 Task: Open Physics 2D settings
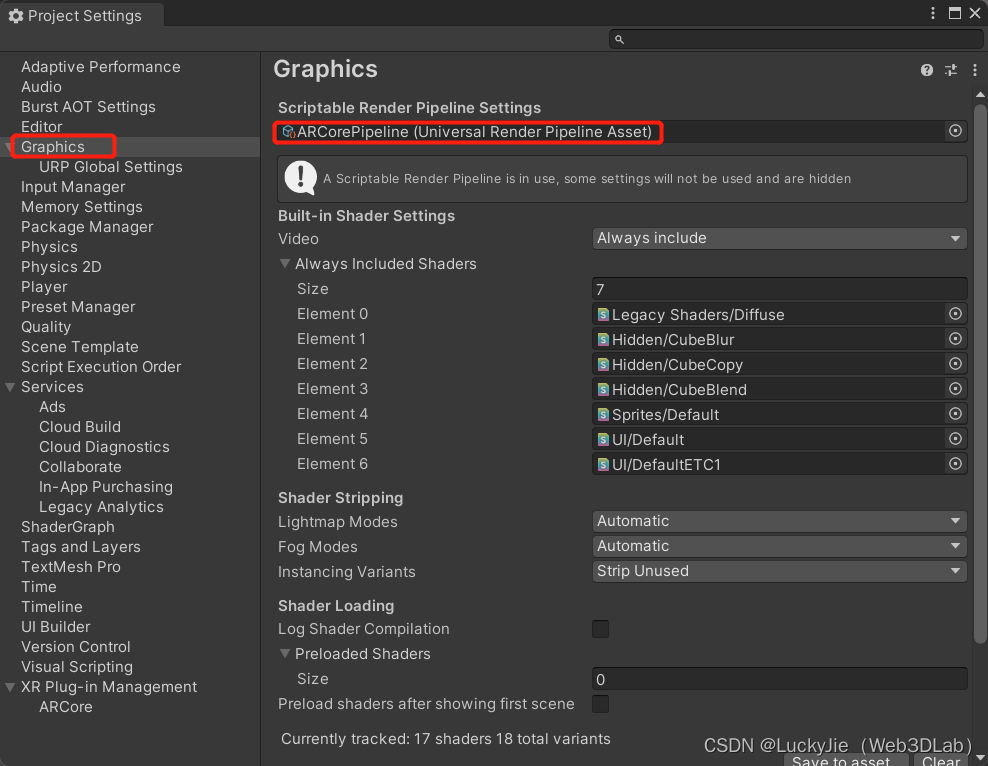coord(61,267)
